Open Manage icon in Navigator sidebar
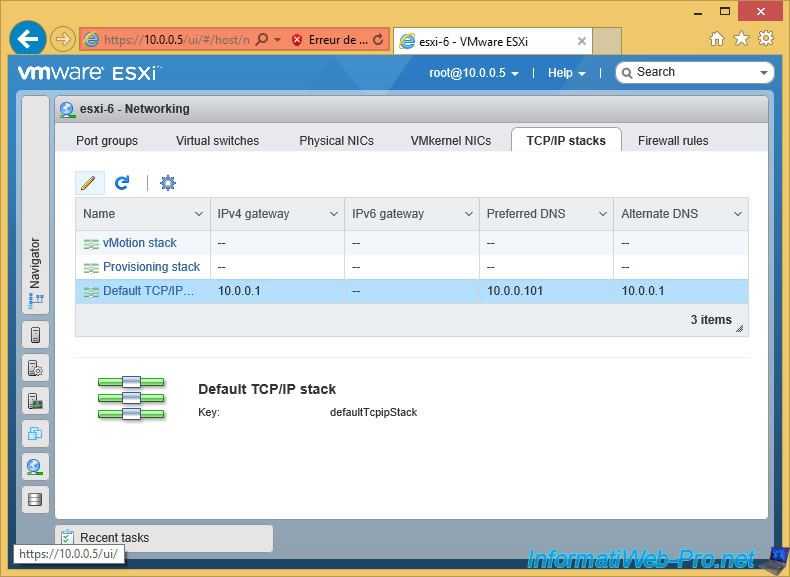 pos(35,368)
